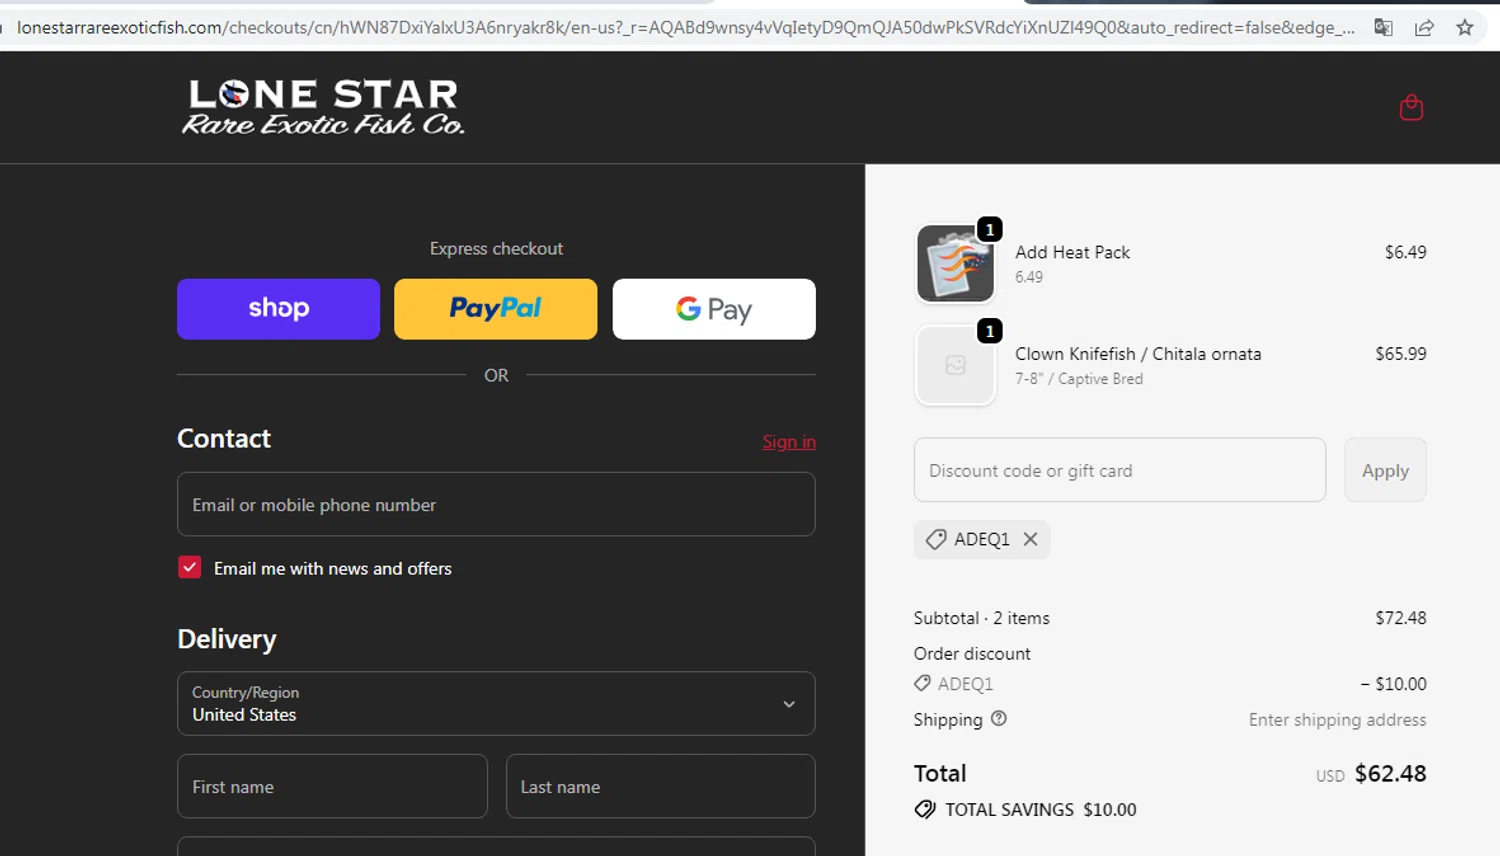Image resolution: width=1500 pixels, height=856 pixels.
Task: Click the shipping help question mark icon
Action: tap(999, 718)
